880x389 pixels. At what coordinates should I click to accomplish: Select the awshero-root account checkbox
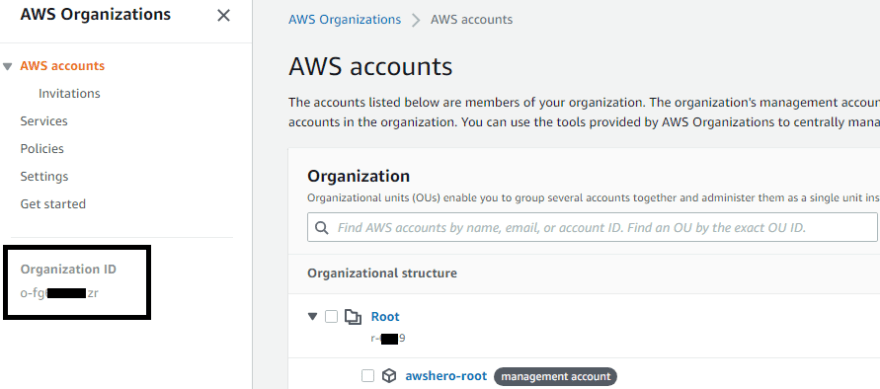tap(368, 376)
